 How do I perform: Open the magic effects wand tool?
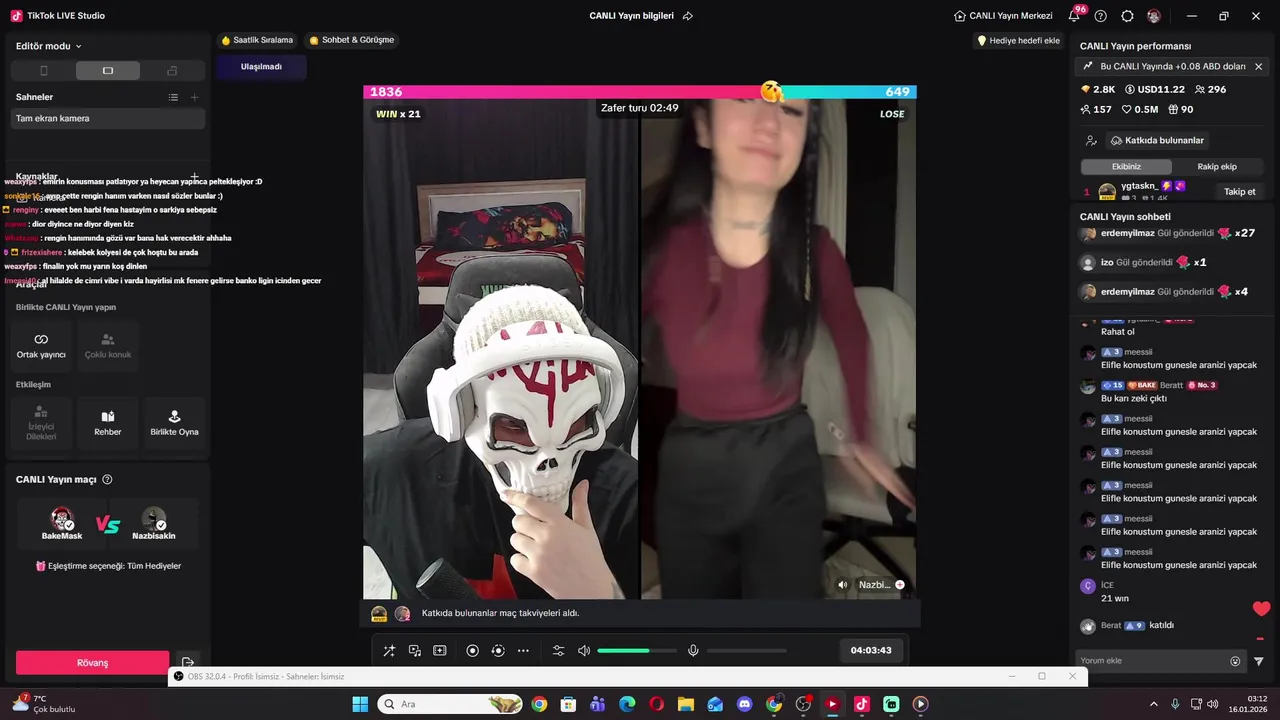coord(389,651)
